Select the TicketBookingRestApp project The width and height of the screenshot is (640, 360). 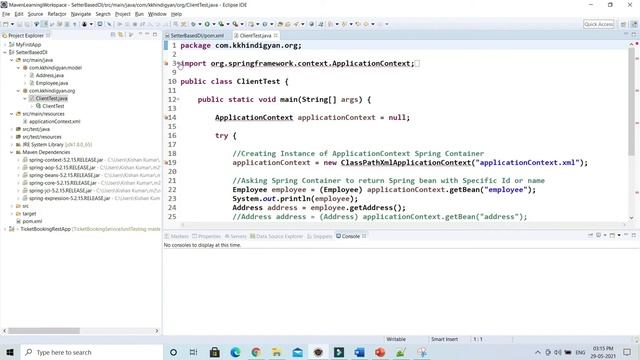tap(45, 229)
